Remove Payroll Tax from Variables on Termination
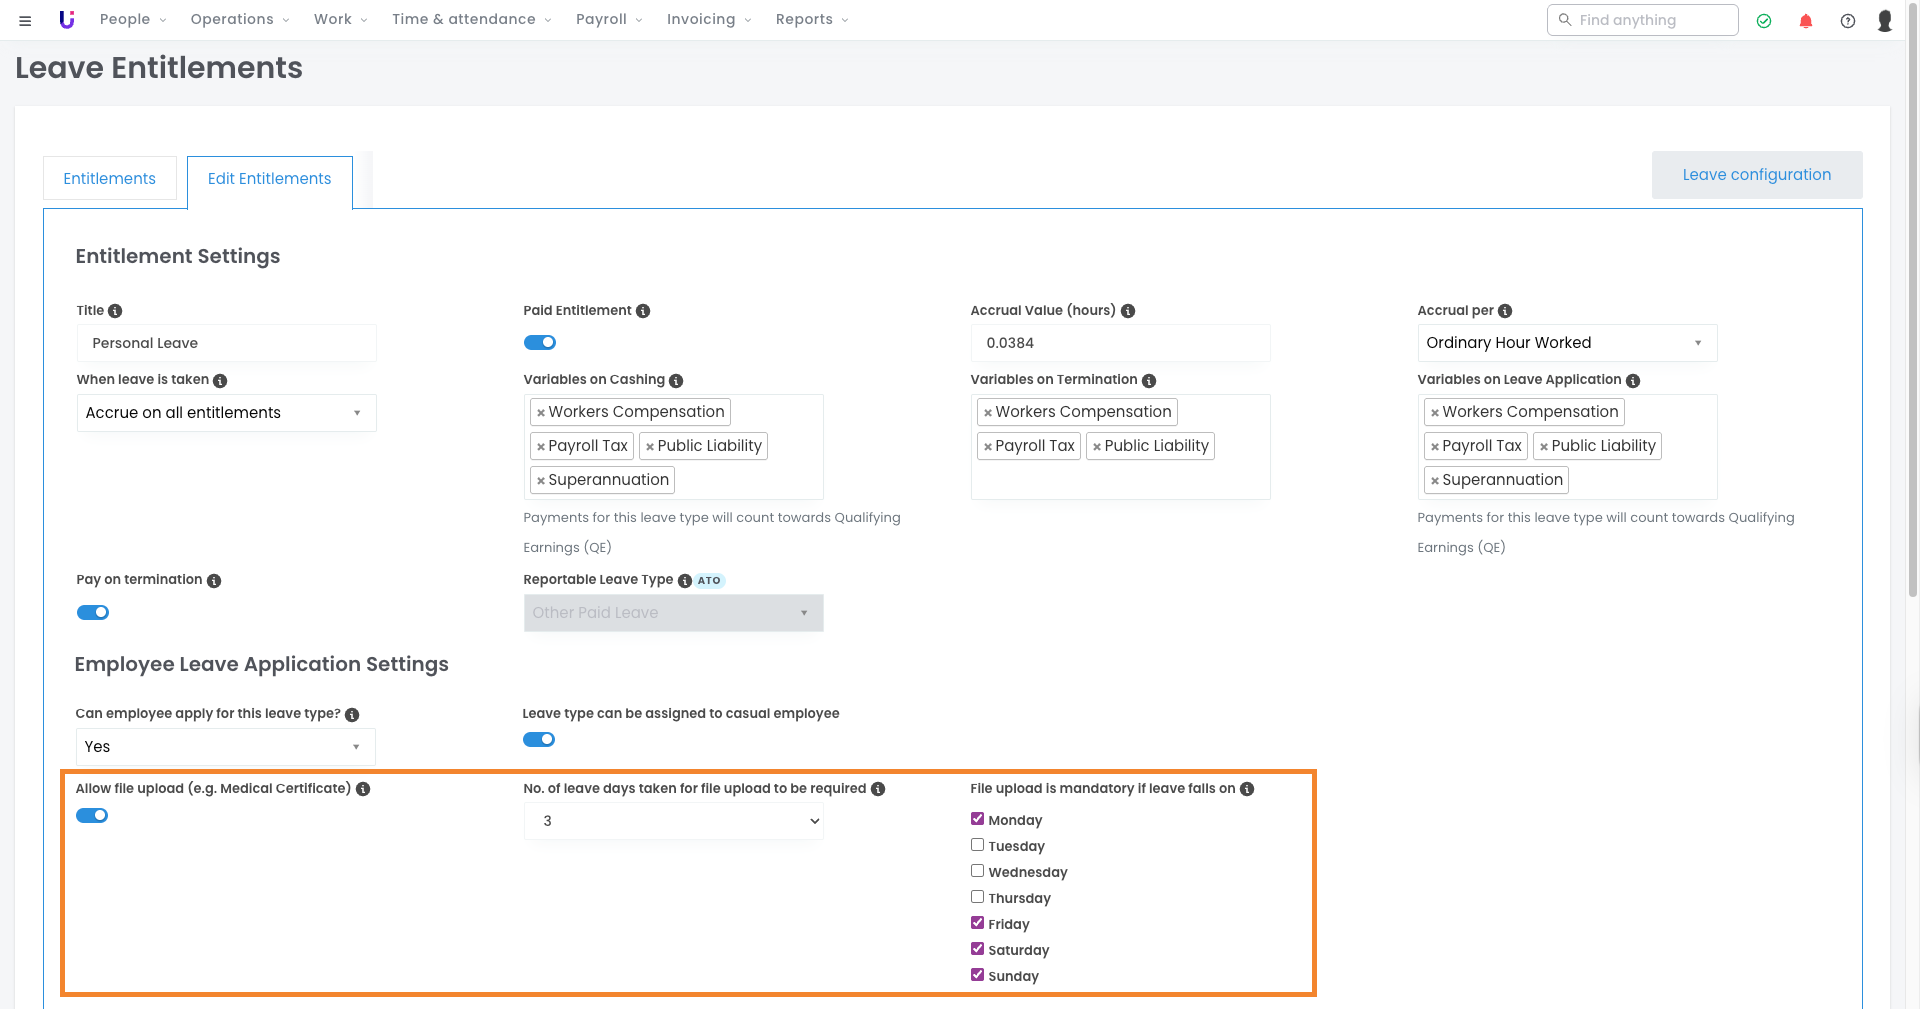 point(988,447)
